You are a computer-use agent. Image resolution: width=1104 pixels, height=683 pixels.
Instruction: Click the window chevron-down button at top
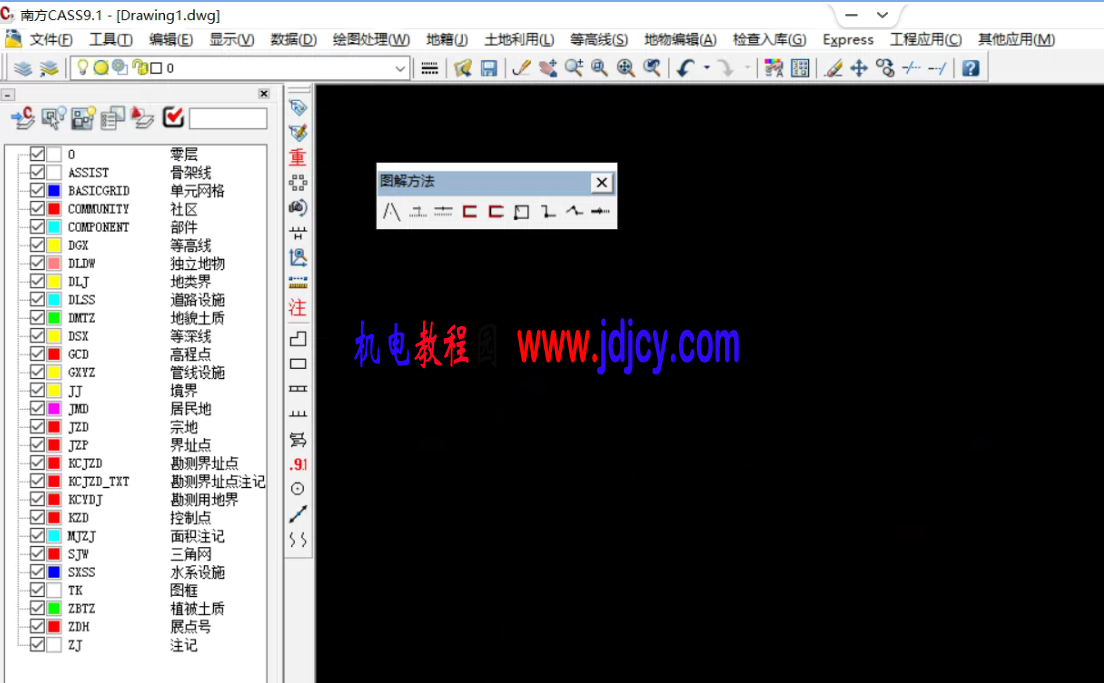[882, 15]
